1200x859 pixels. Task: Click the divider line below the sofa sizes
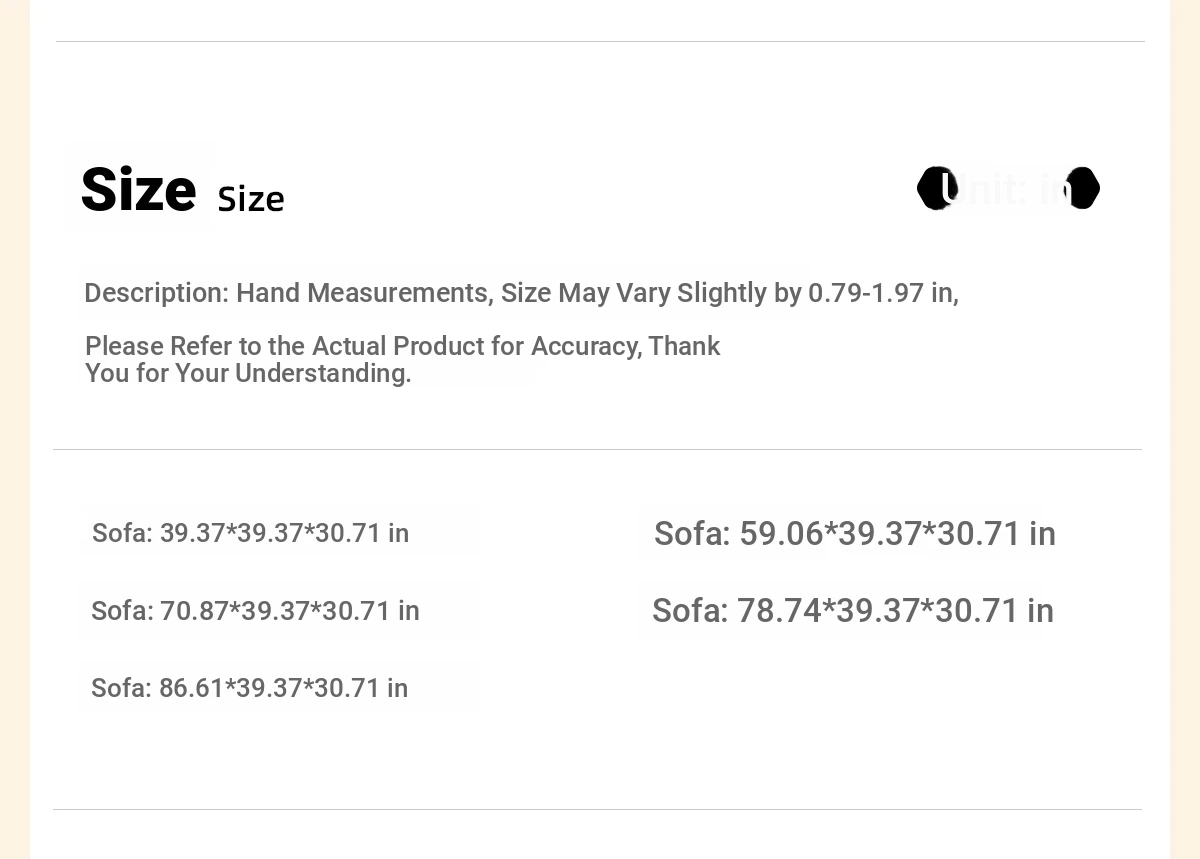[597, 809]
